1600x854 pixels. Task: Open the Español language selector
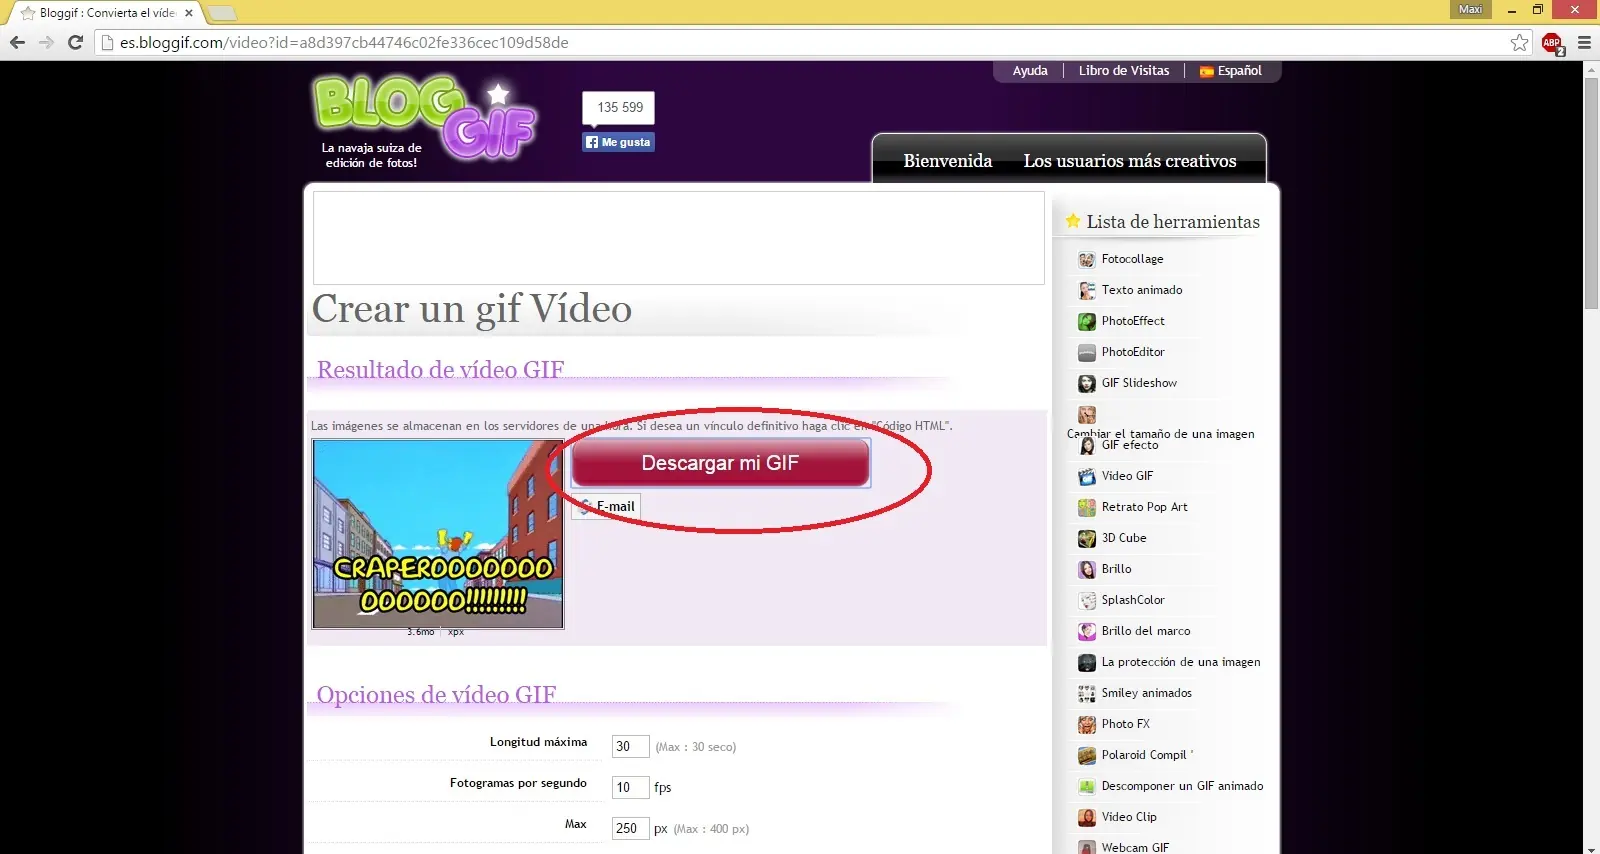tap(1231, 71)
